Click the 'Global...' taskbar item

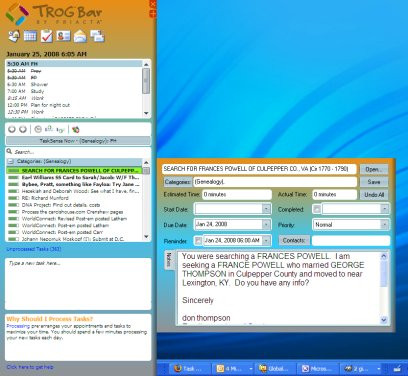tap(275, 369)
